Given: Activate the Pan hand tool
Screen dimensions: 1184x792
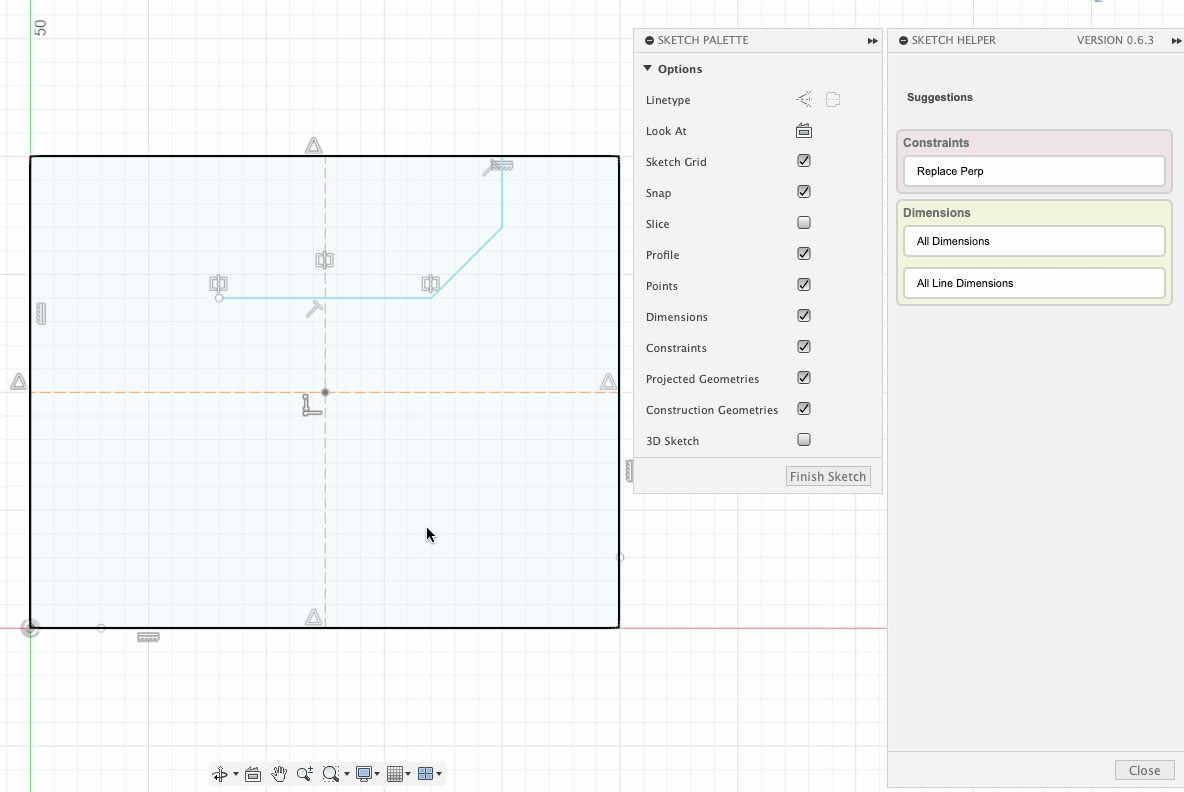Looking at the screenshot, I should click(x=279, y=774).
